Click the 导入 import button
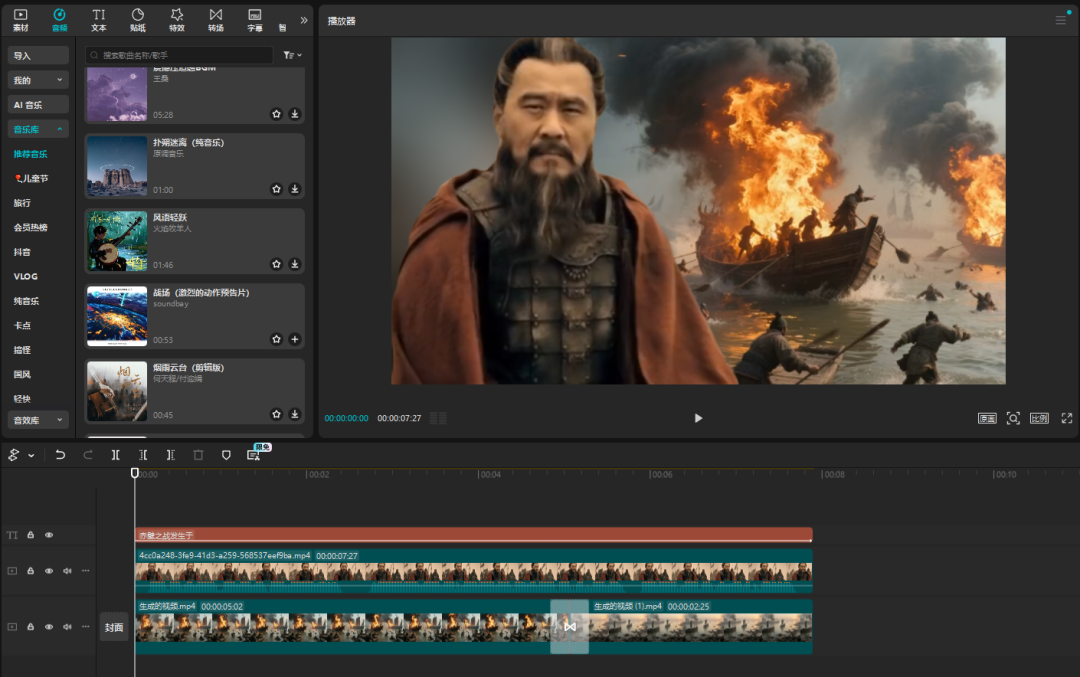 (38, 56)
